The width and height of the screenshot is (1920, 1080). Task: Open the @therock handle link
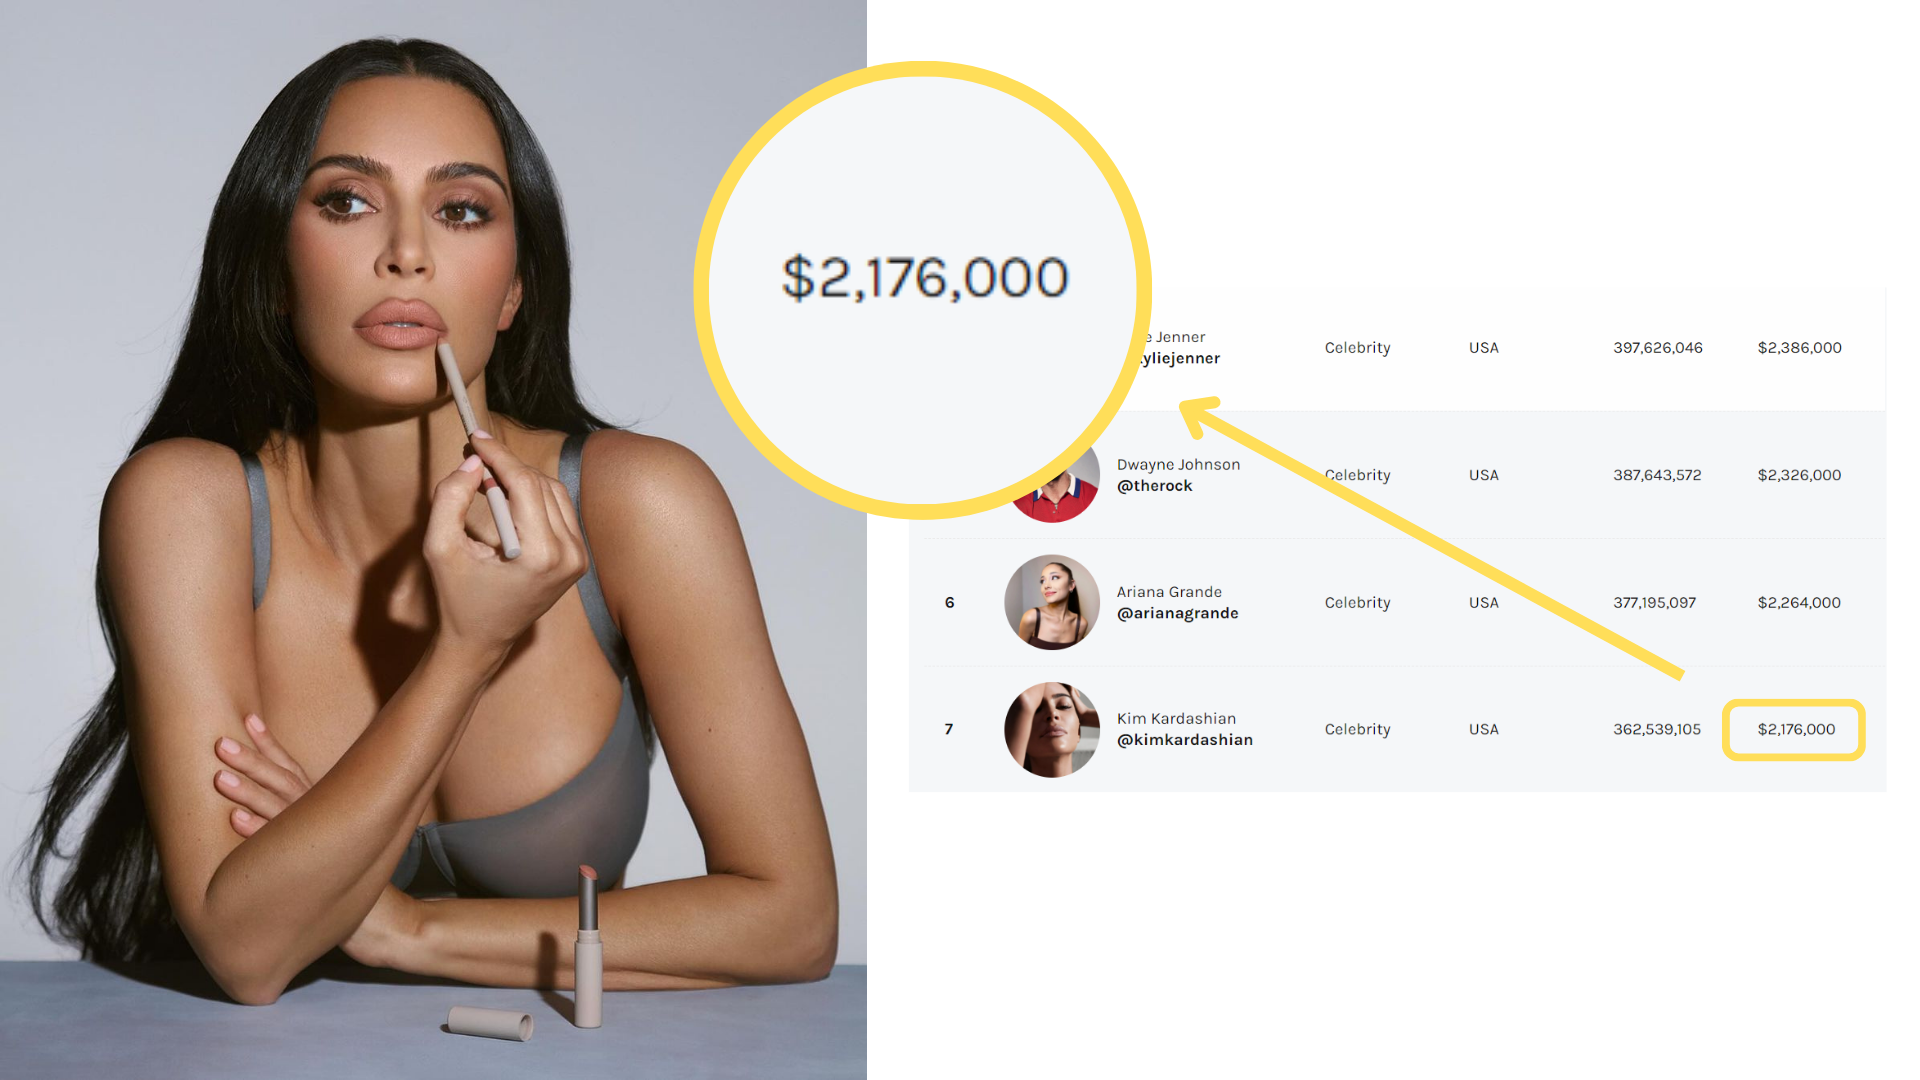pos(1154,486)
